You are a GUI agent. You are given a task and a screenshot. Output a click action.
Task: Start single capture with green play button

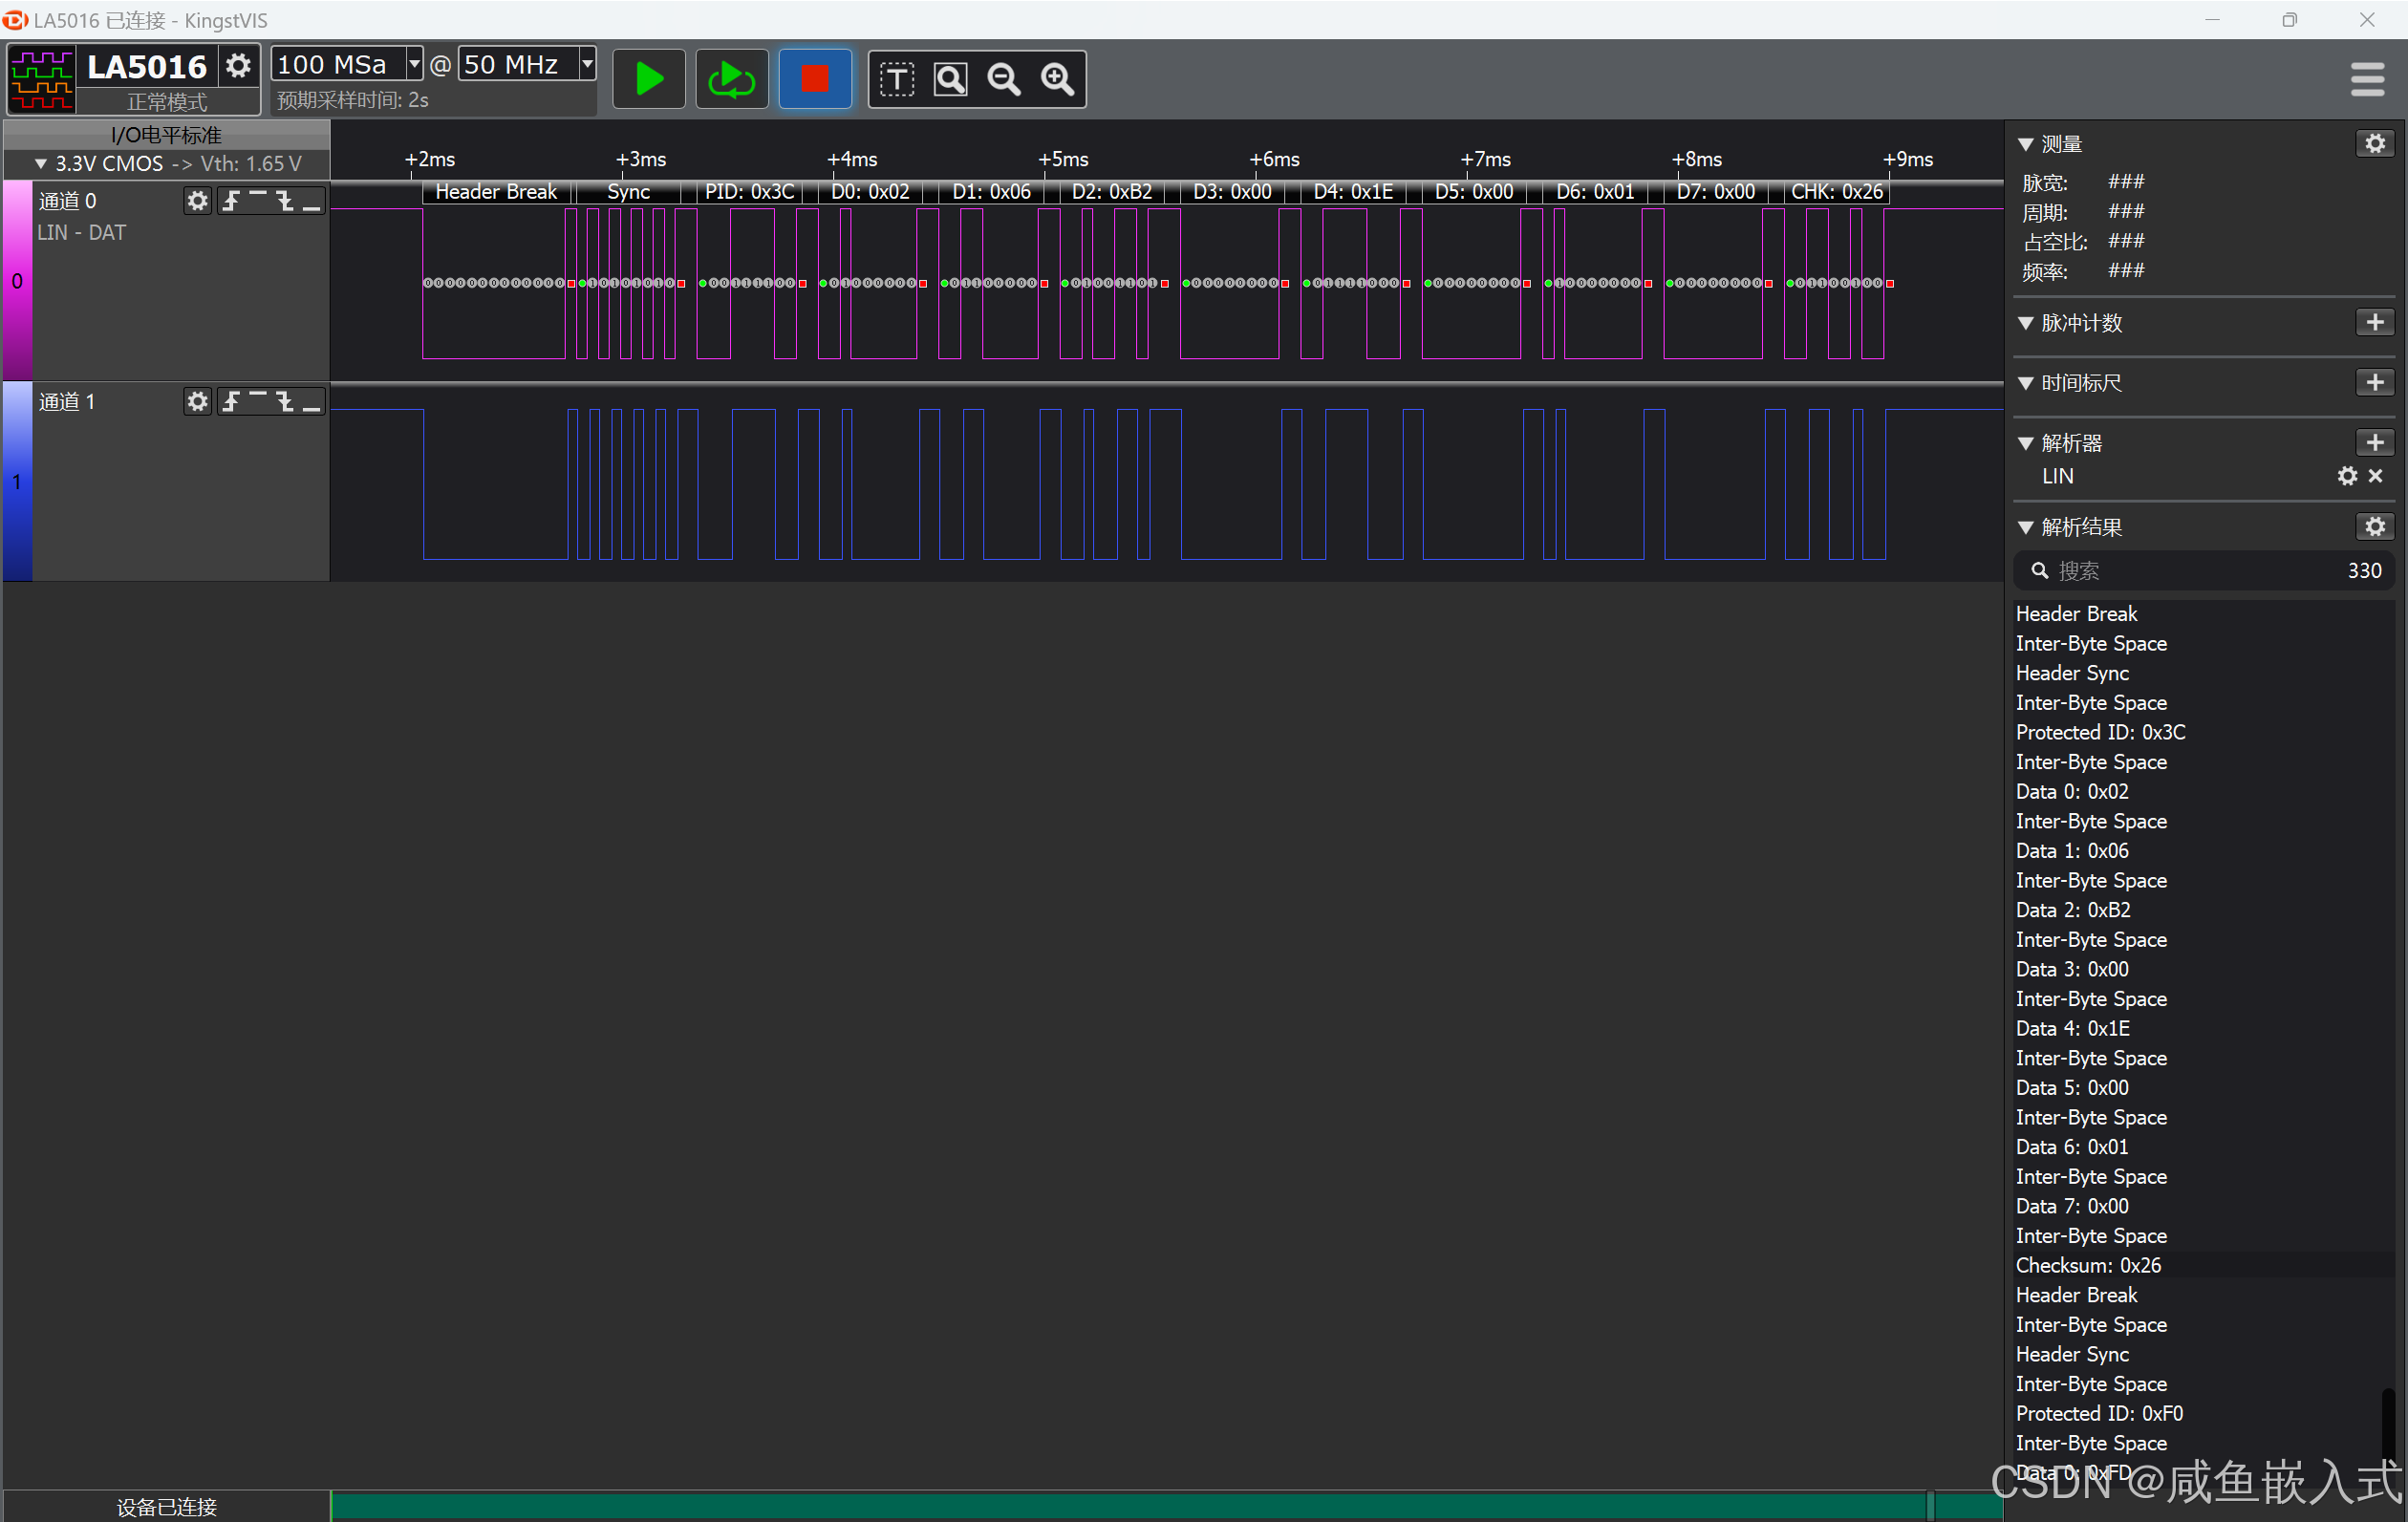click(x=649, y=79)
